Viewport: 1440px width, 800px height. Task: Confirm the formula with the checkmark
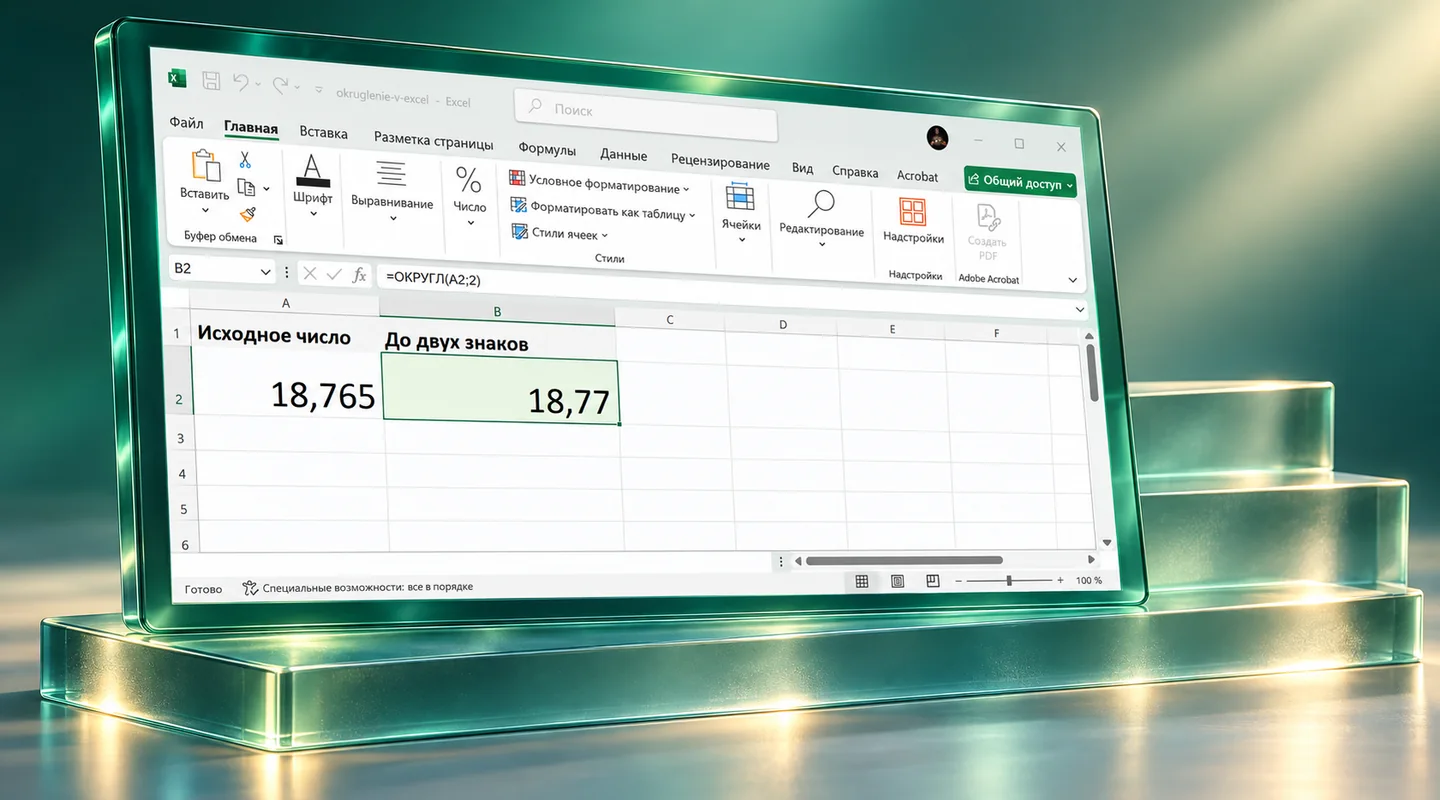point(335,275)
